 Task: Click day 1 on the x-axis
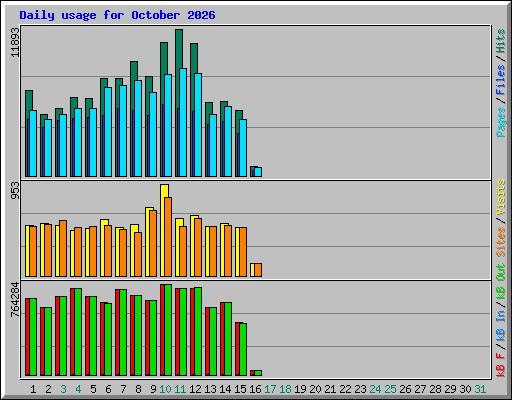coord(33,389)
